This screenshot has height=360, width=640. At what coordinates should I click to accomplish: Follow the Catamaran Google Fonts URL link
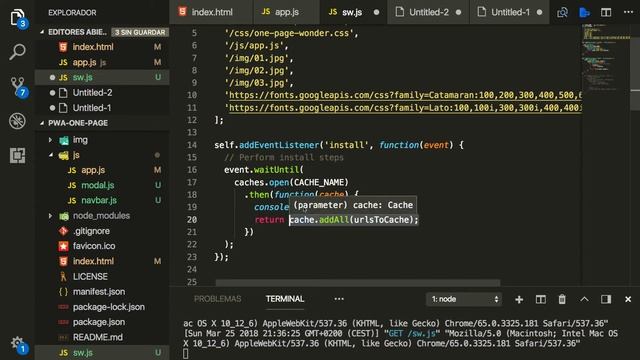point(405,95)
